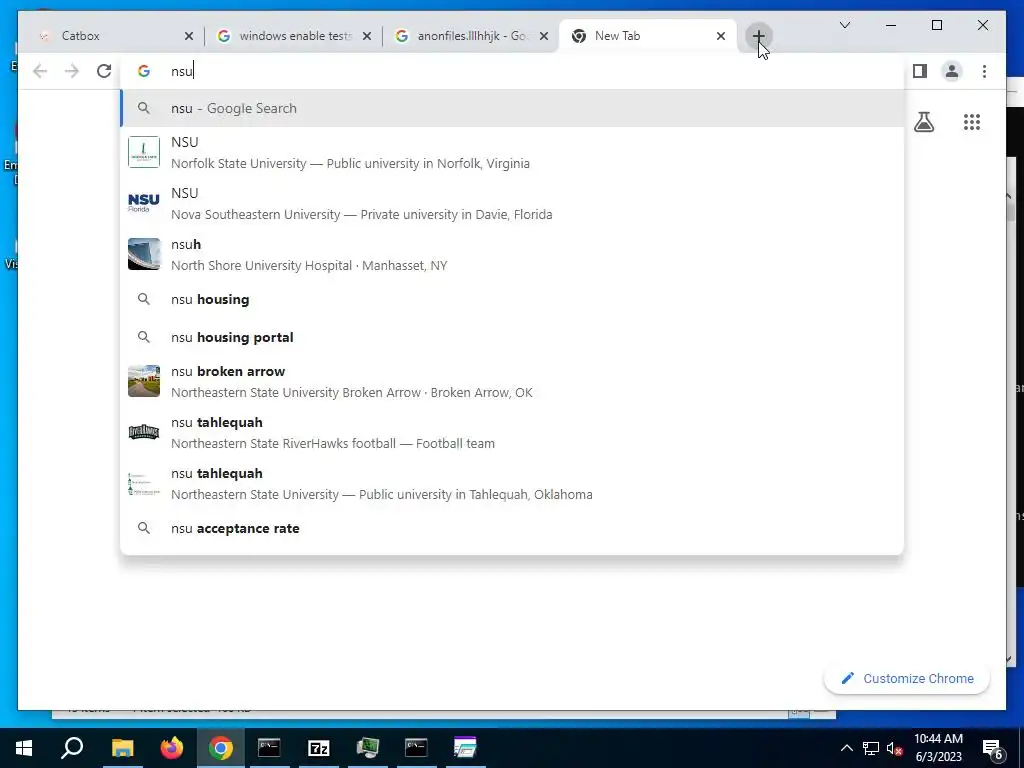This screenshot has width=1024, height=768.
Task: Choose nsu housing suggestion
Action: (513, 299)
